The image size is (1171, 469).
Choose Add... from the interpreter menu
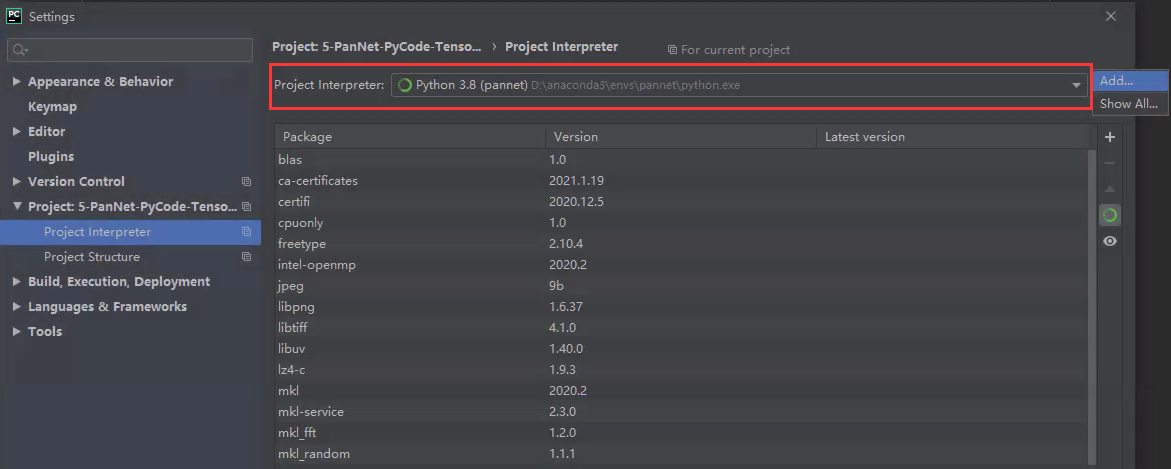[1130, 81]
